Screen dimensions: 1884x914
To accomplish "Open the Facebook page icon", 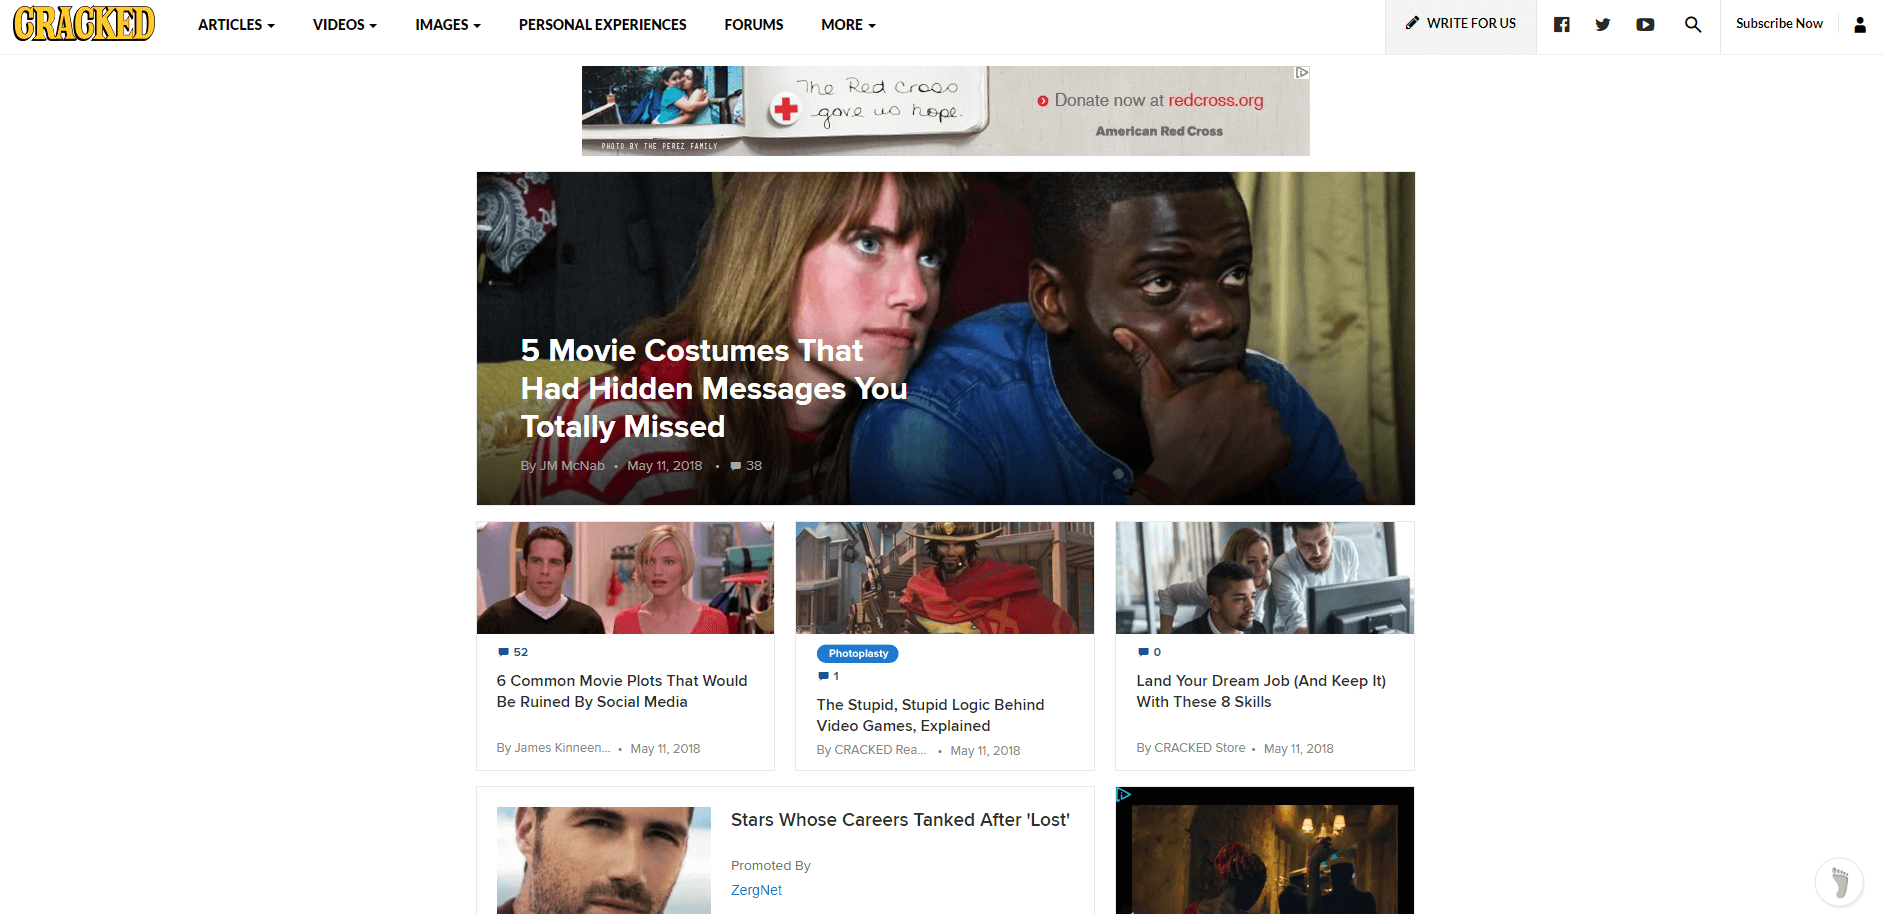I will [x=1561, y=25].
